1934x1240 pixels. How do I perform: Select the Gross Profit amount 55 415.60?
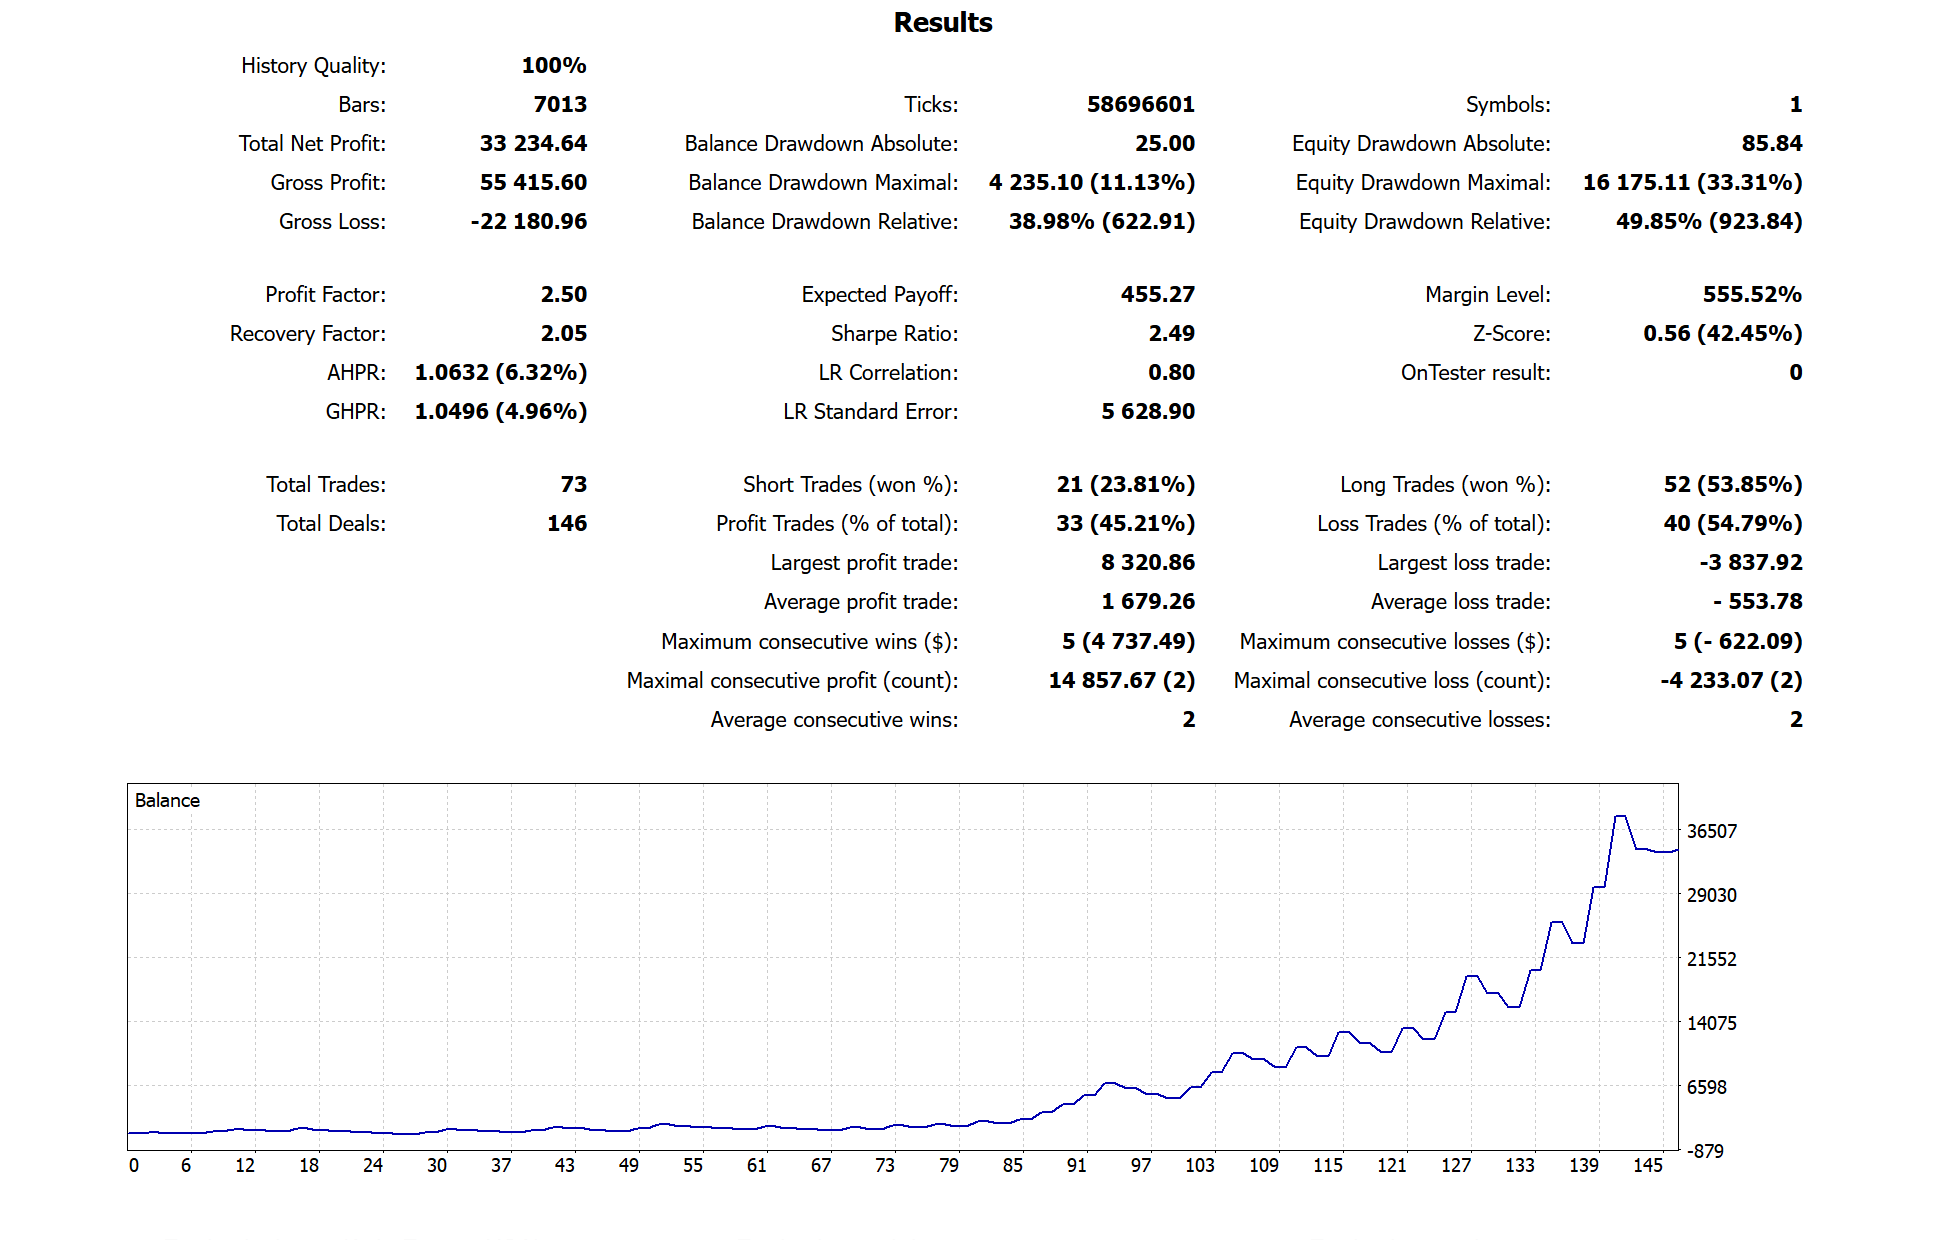(533, 182)
